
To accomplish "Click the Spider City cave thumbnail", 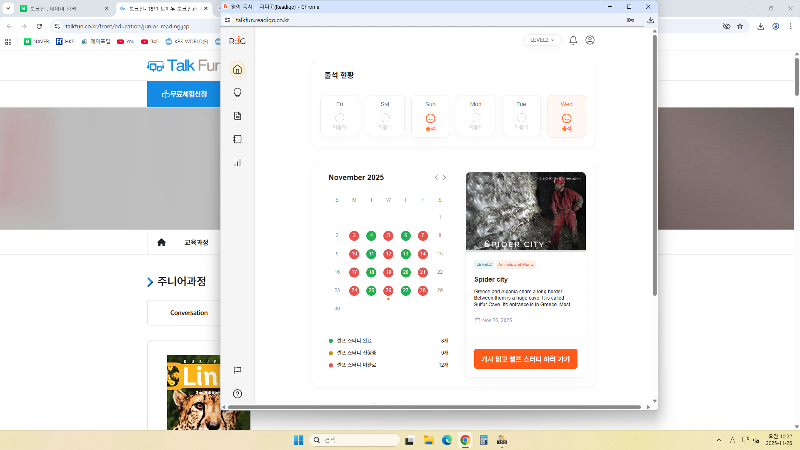I will pyautogui.click(x=526, y=211).
